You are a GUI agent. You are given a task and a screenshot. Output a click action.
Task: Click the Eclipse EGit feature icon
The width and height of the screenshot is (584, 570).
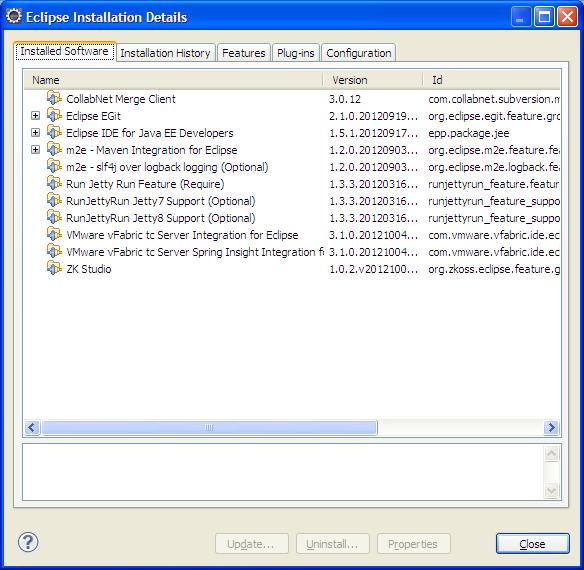click(x=54, y=115)
